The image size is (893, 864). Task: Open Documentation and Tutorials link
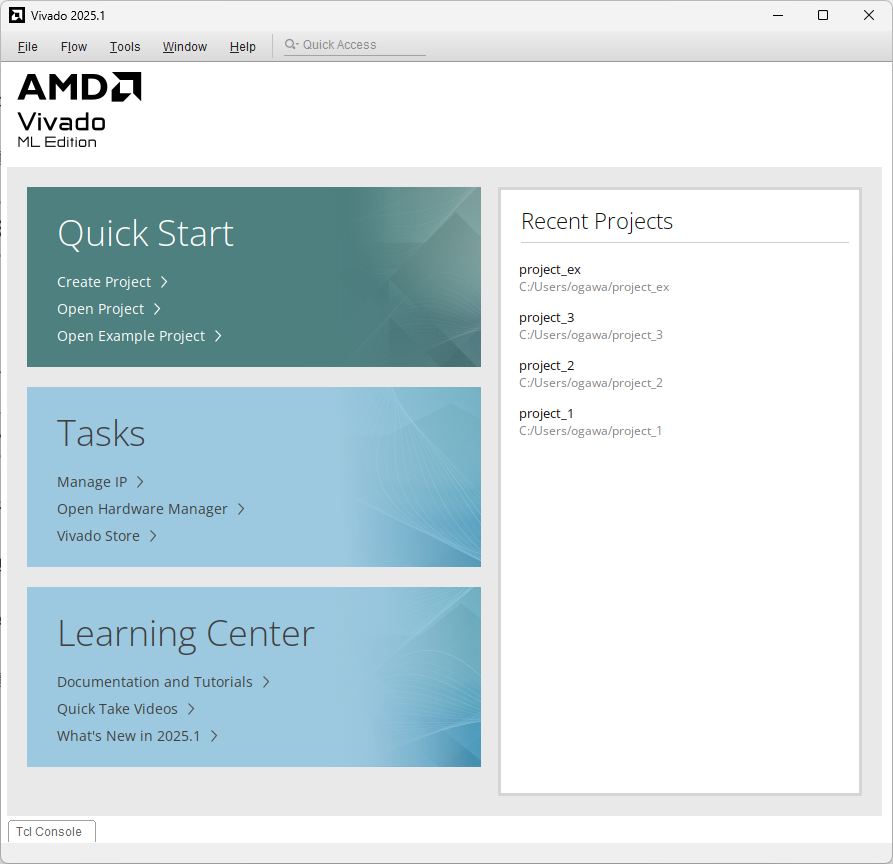pos(154,682)
